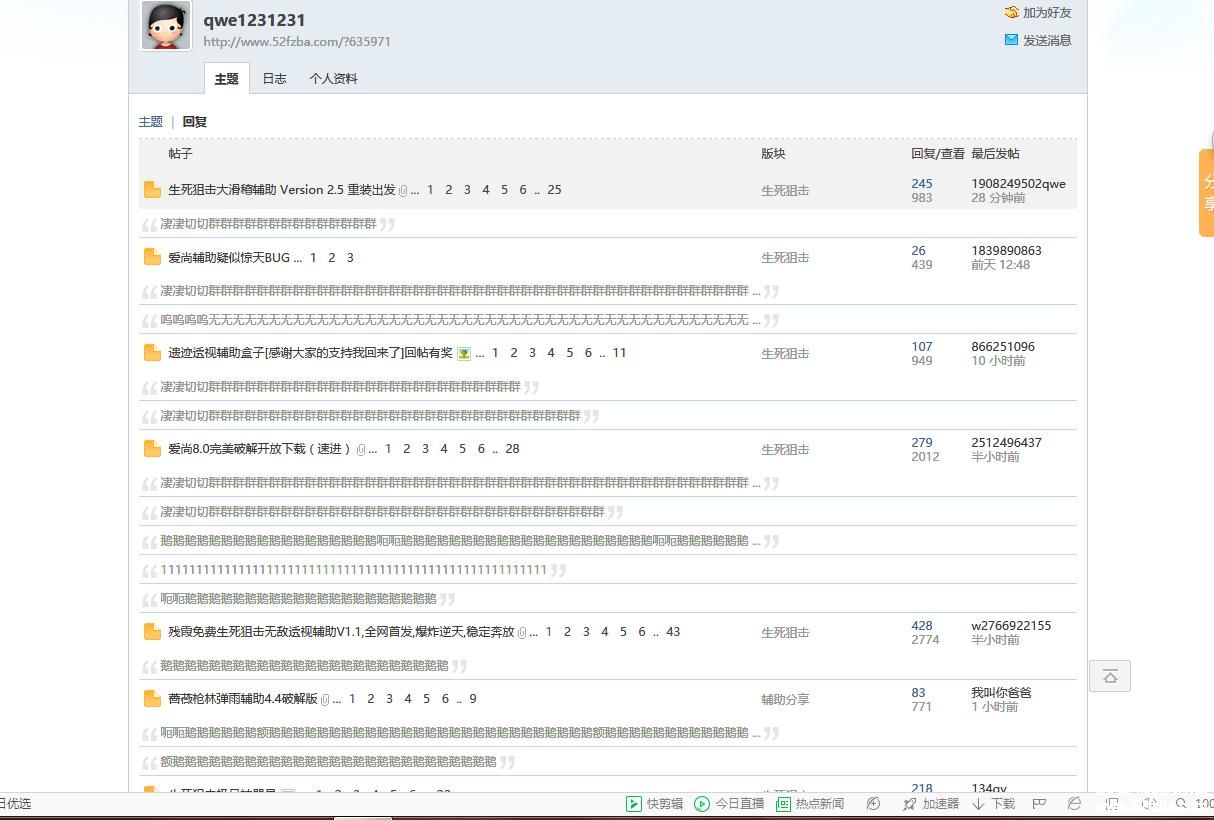
Task: Open thread 遗迹透视辅助盒子 回帖有奖
Action: (310, 353)
